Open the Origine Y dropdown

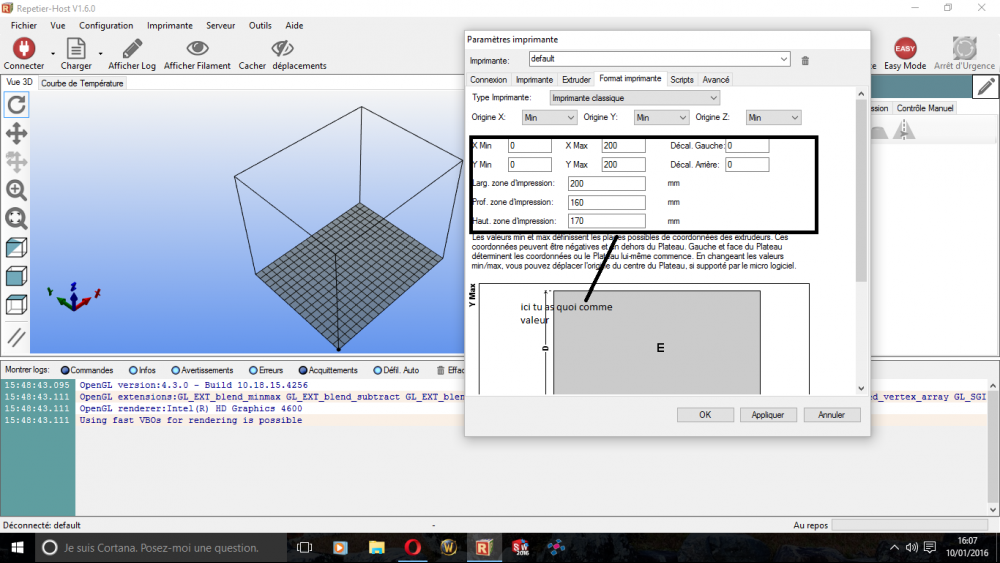tap(661, 117)
